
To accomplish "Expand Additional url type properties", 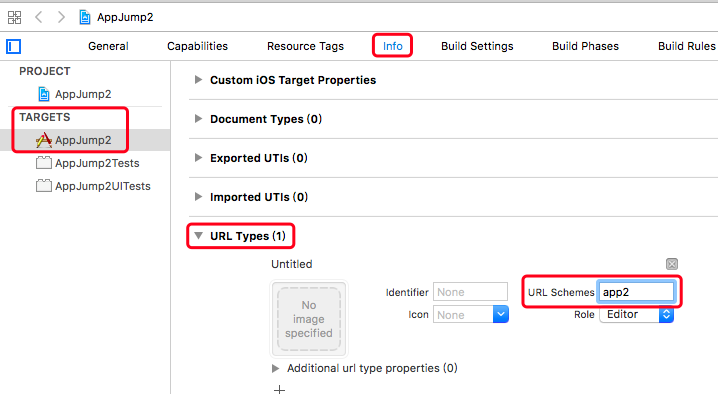I will click(x=275, y=368).
